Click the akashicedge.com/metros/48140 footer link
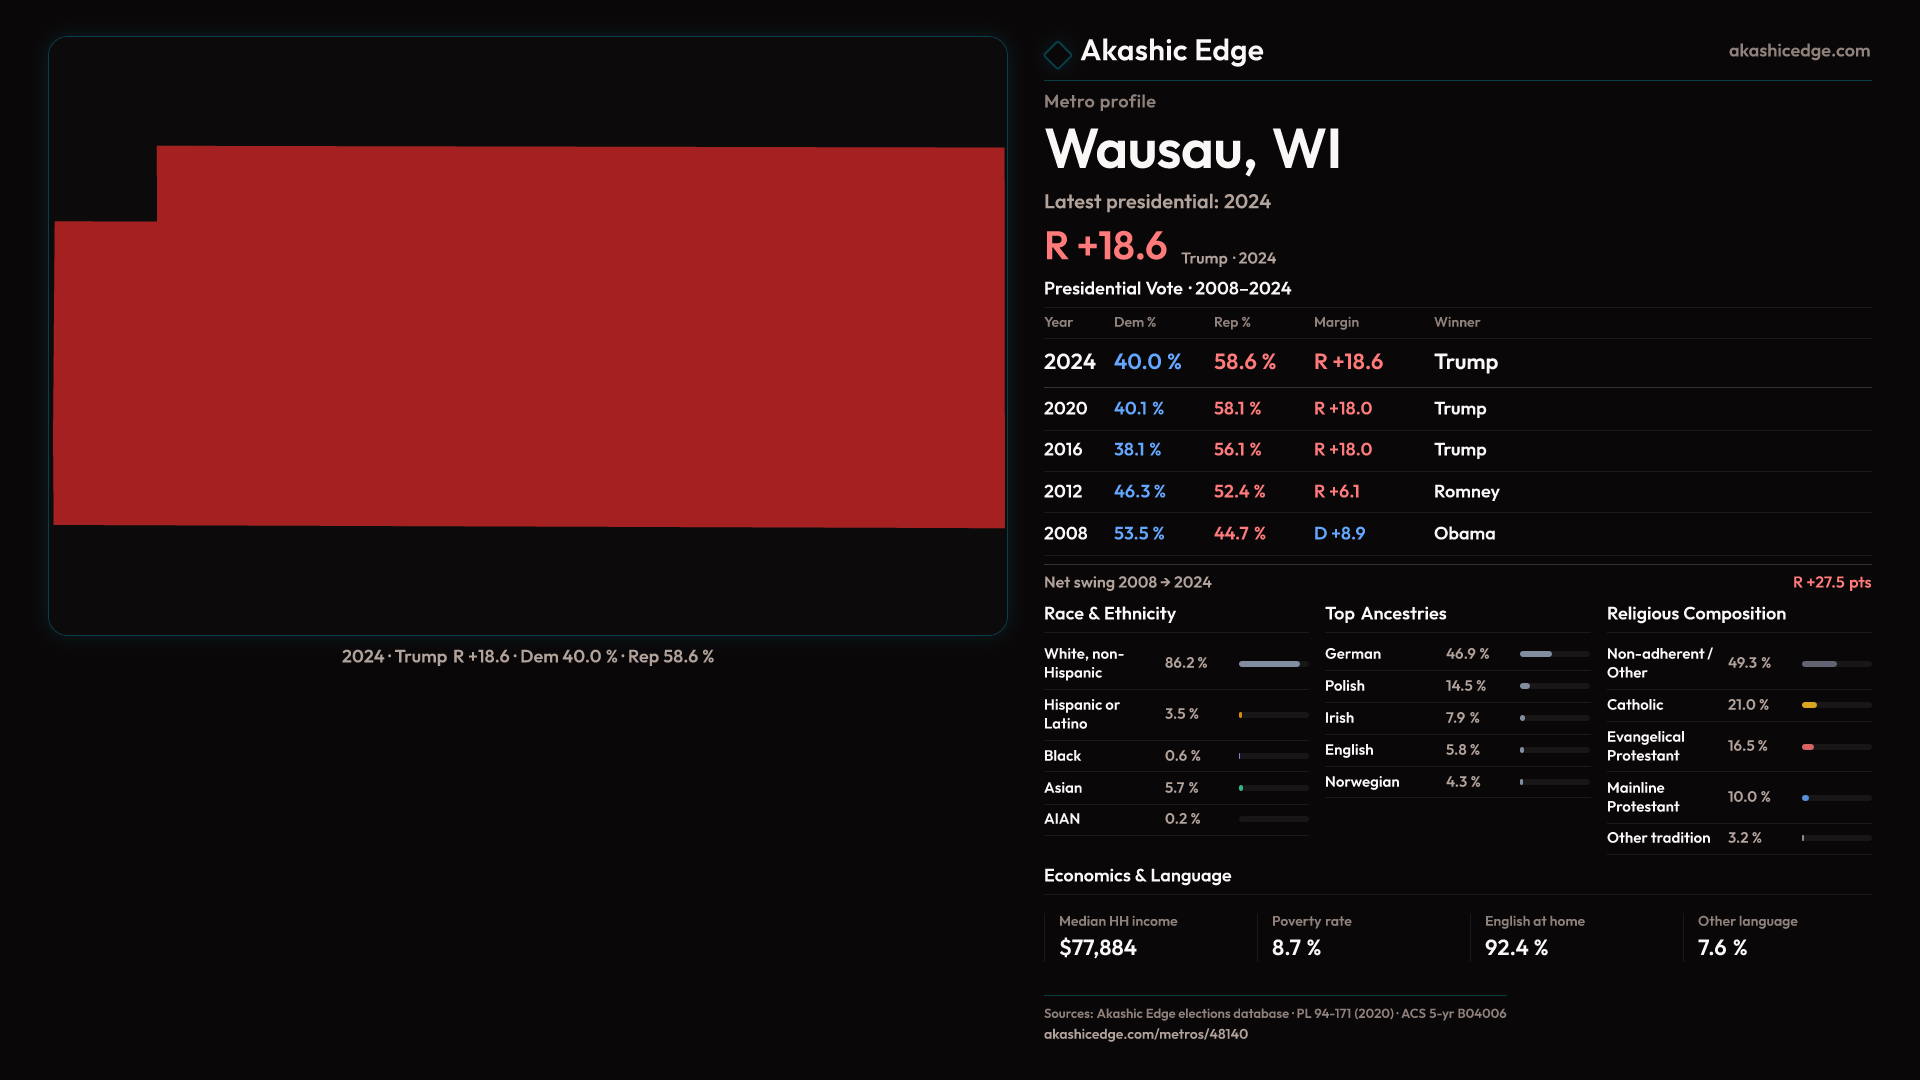The height and width of the screenshot is (1080, 1920). 1145,1034
